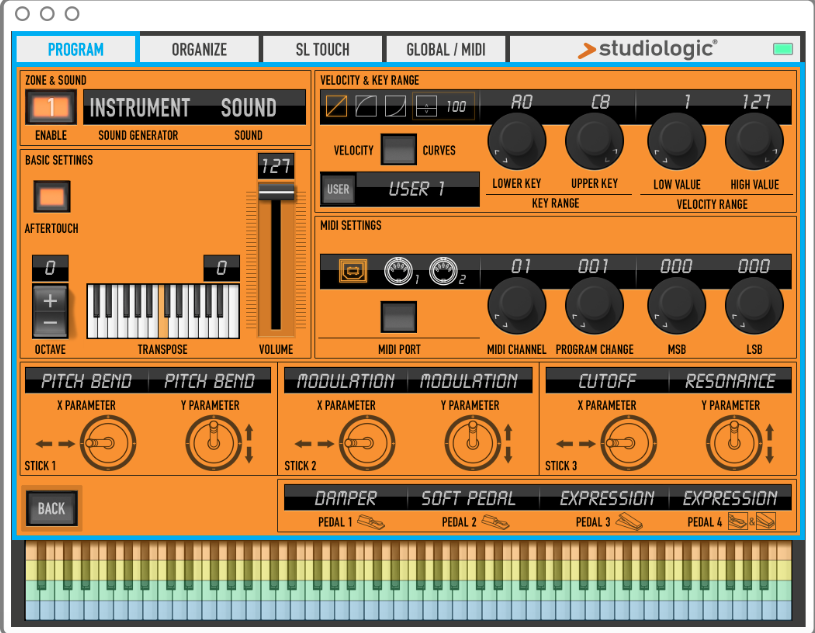Select the convex velocity curve icon

366,105
